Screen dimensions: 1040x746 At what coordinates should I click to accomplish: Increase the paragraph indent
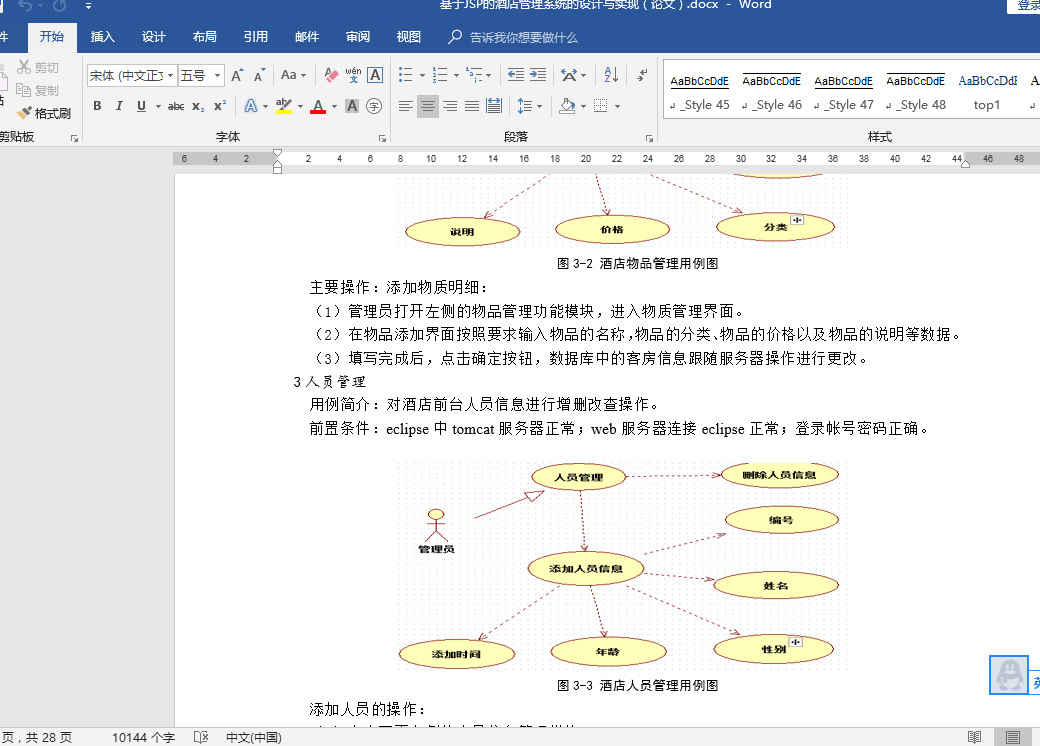point(538,75)
